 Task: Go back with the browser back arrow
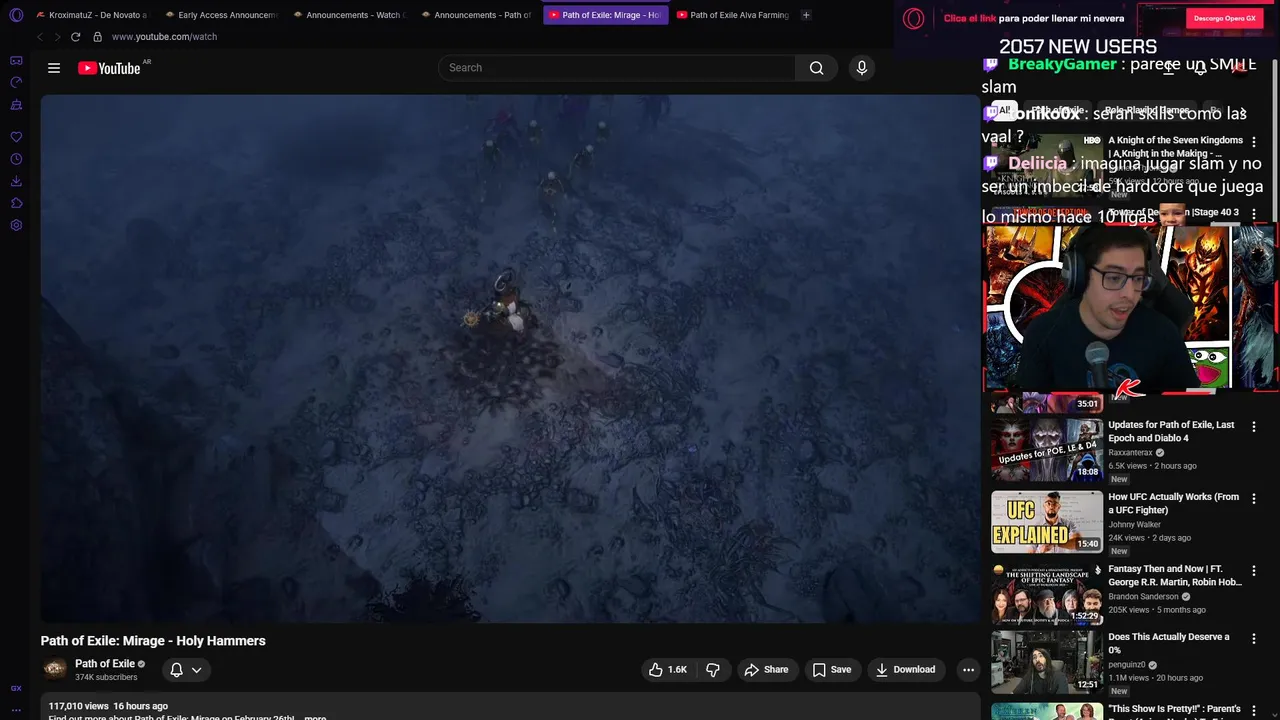click(40, 37)
